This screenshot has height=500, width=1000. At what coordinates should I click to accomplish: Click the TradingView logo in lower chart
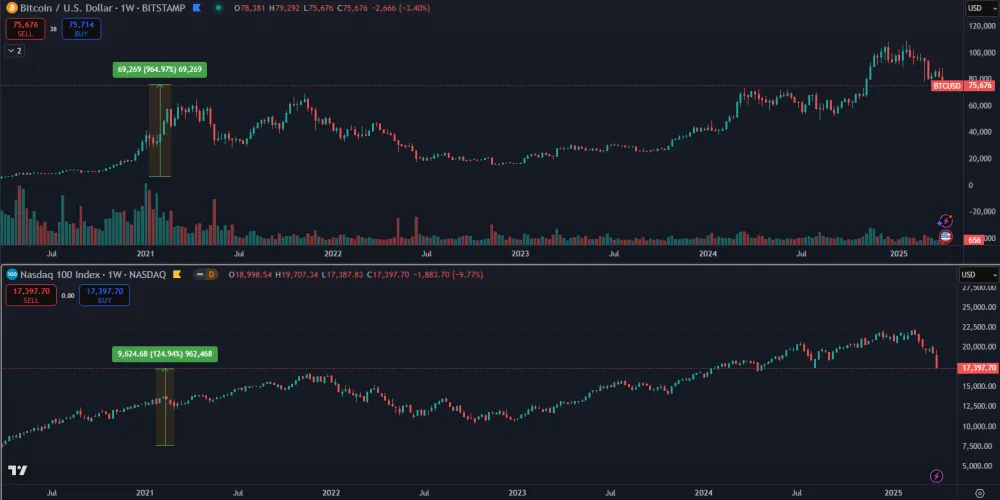tap(17, 470)
